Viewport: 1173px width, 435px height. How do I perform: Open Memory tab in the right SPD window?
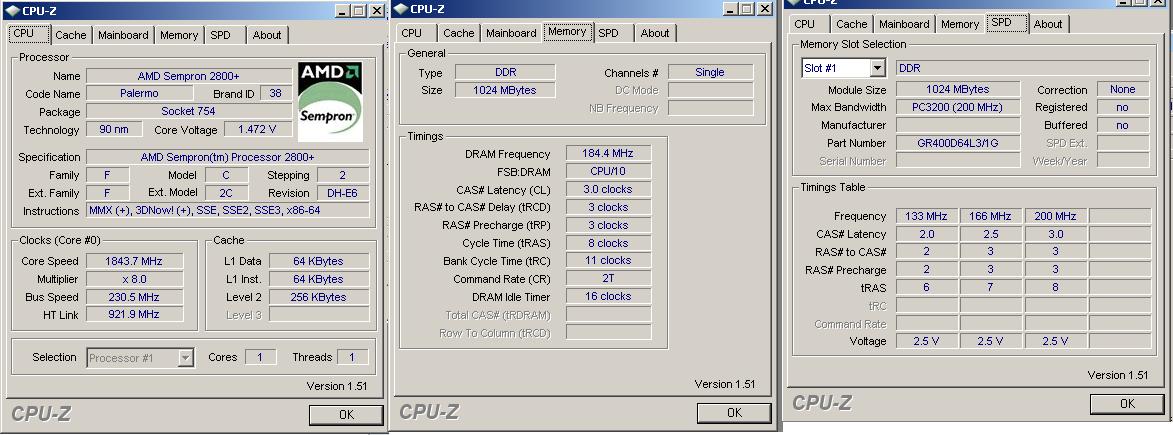tap(961, 24)
